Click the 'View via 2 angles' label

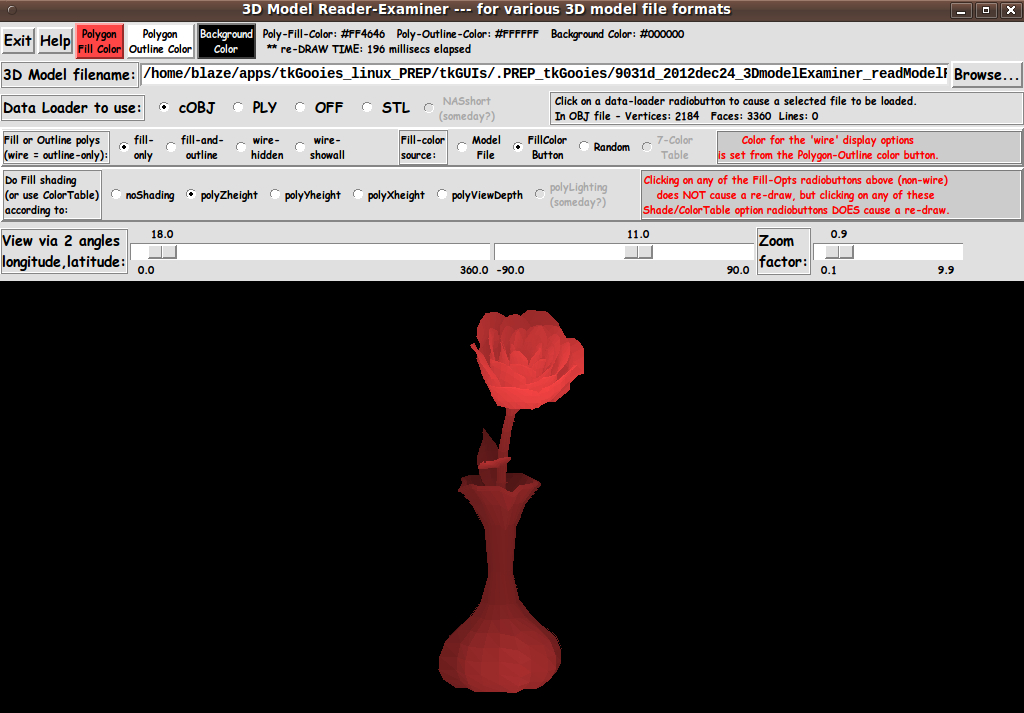pos(64,251)
